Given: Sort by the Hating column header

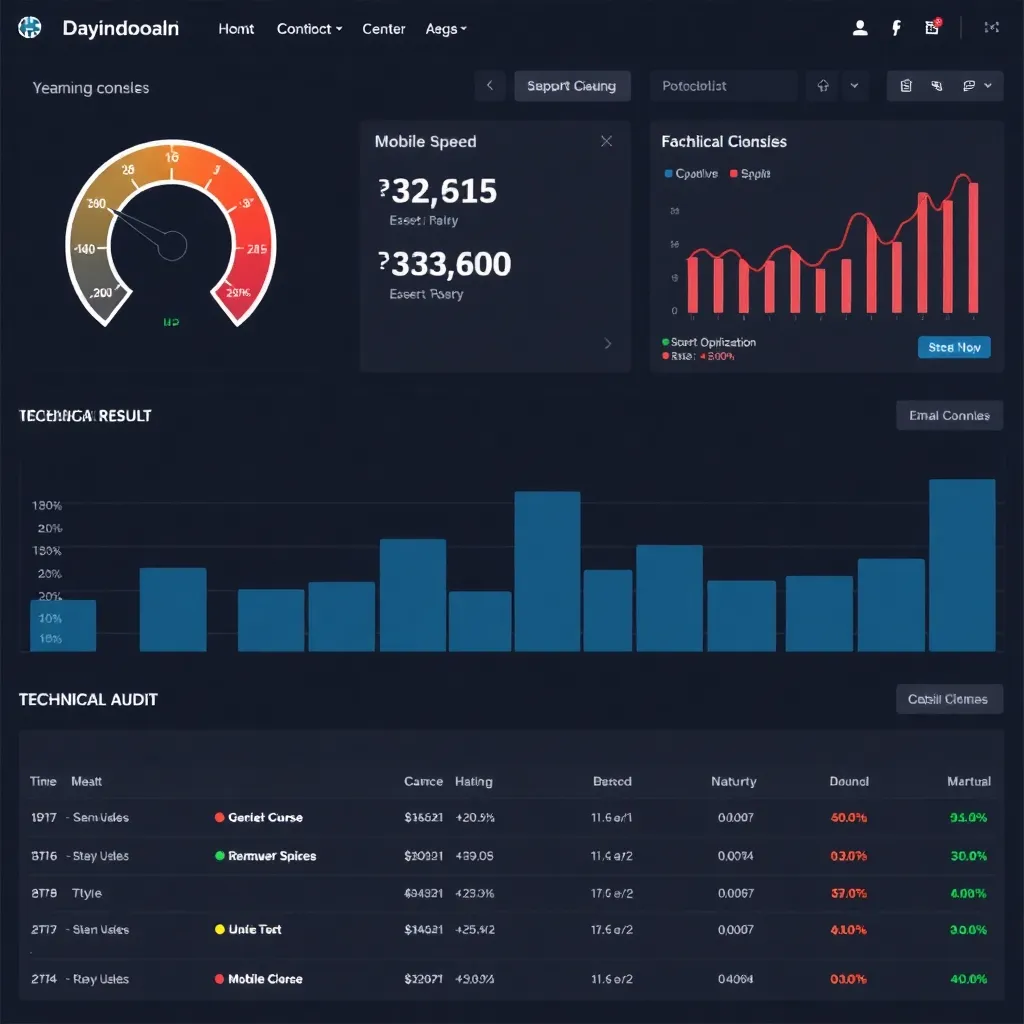Looking at the screenshot, I should (x=473, y=781).
